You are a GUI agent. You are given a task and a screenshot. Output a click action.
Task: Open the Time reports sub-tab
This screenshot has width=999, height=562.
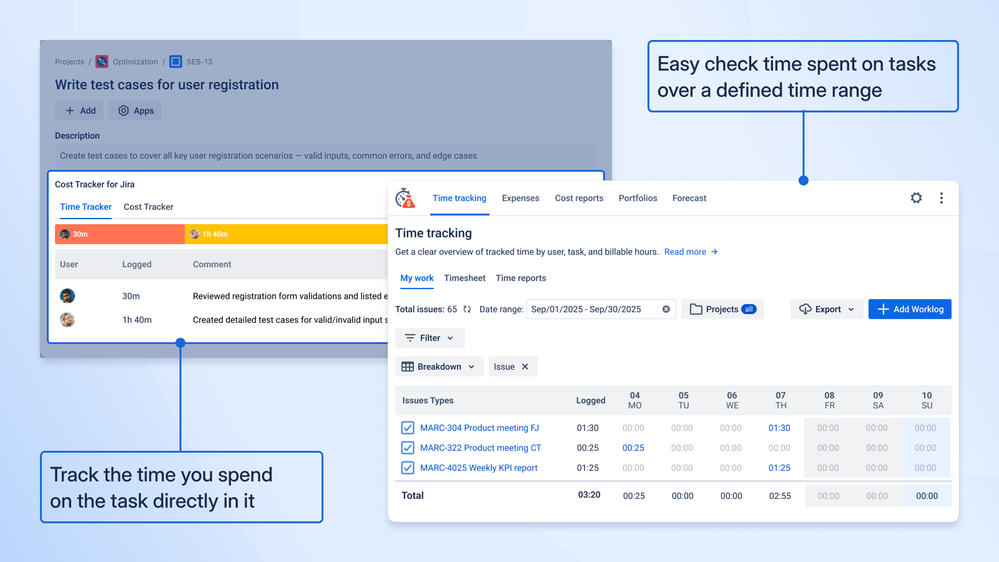click(521, 278)
